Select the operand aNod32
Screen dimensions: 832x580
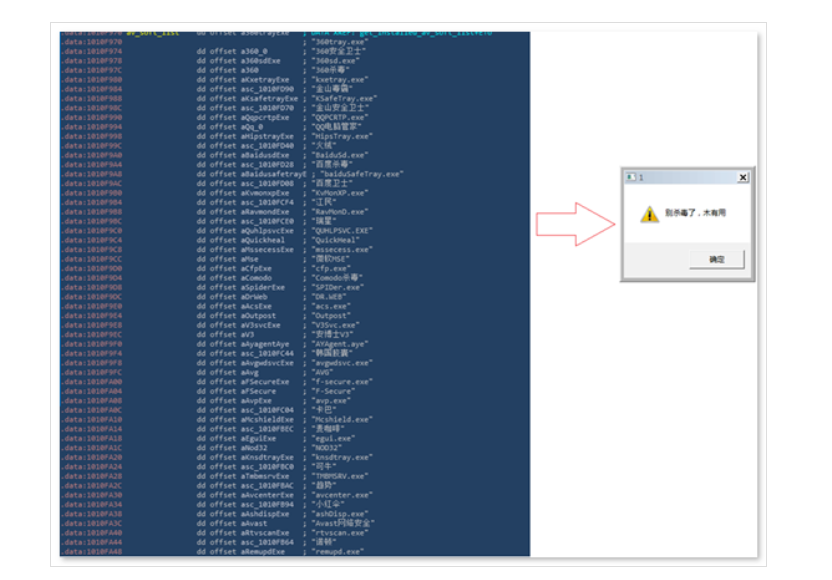coord(254,448)
